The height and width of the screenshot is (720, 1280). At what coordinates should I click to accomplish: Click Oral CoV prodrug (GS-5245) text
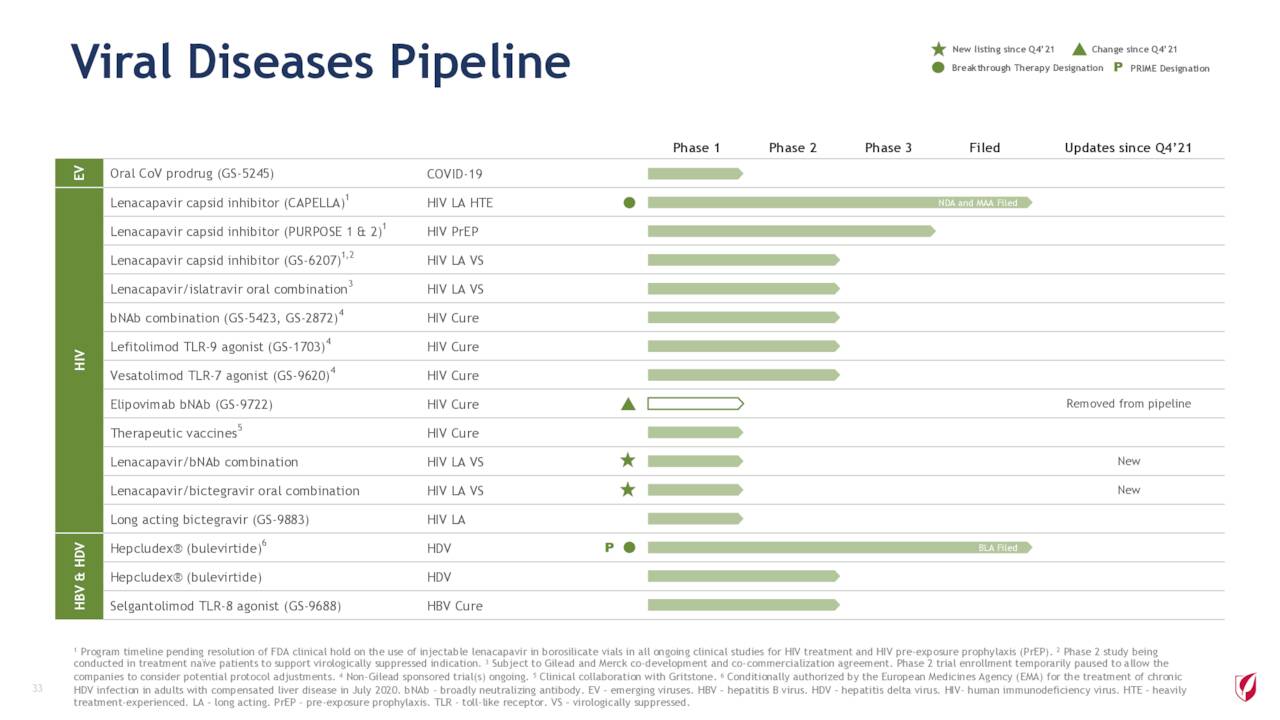[x=192, y=174]
